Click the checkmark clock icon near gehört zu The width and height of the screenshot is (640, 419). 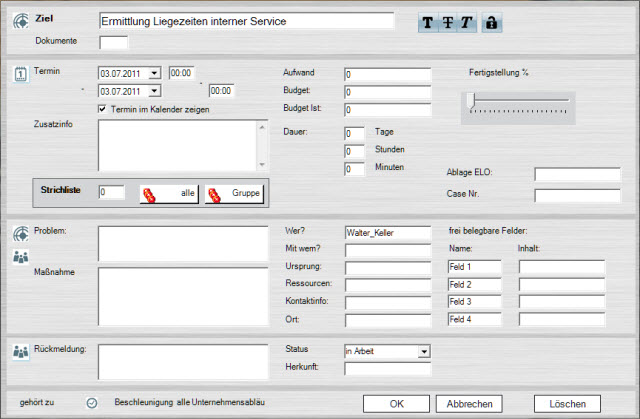click(x=92, y=403)
